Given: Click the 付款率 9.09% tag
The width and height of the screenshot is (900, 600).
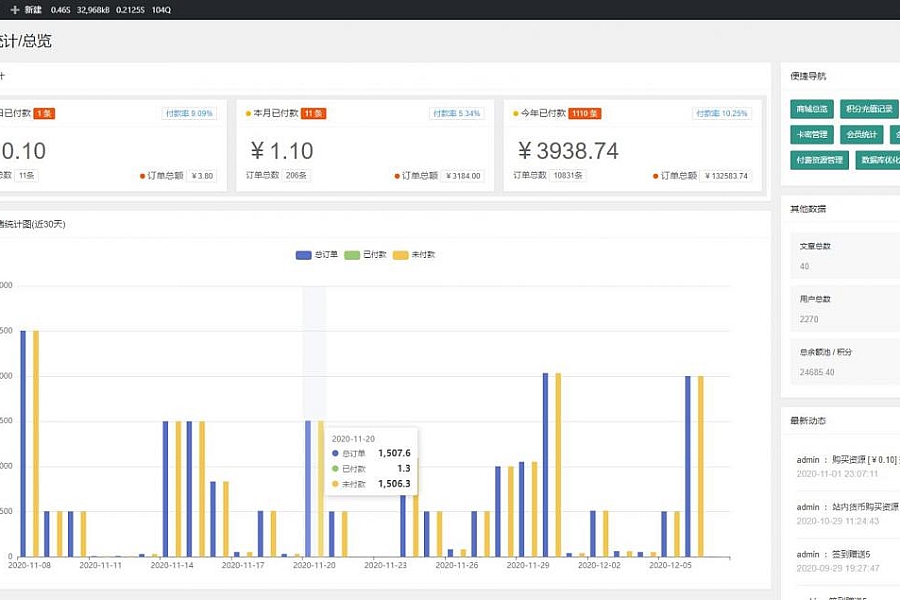Looking at the screenshot, I should (189, 113).
